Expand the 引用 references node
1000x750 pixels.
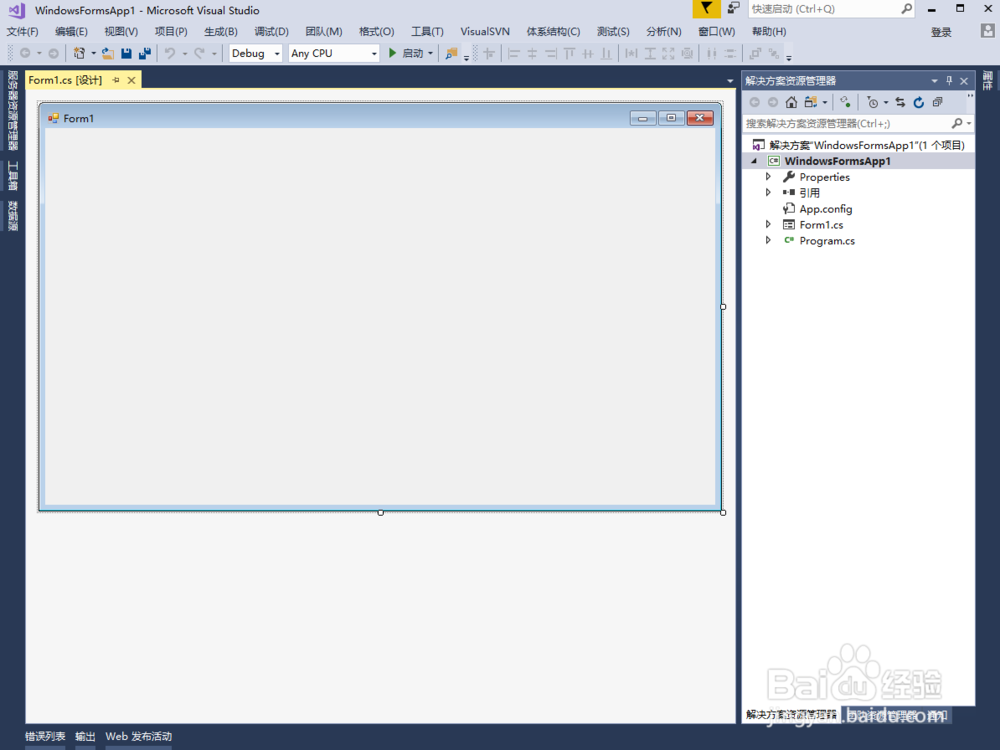coord(768,193)
